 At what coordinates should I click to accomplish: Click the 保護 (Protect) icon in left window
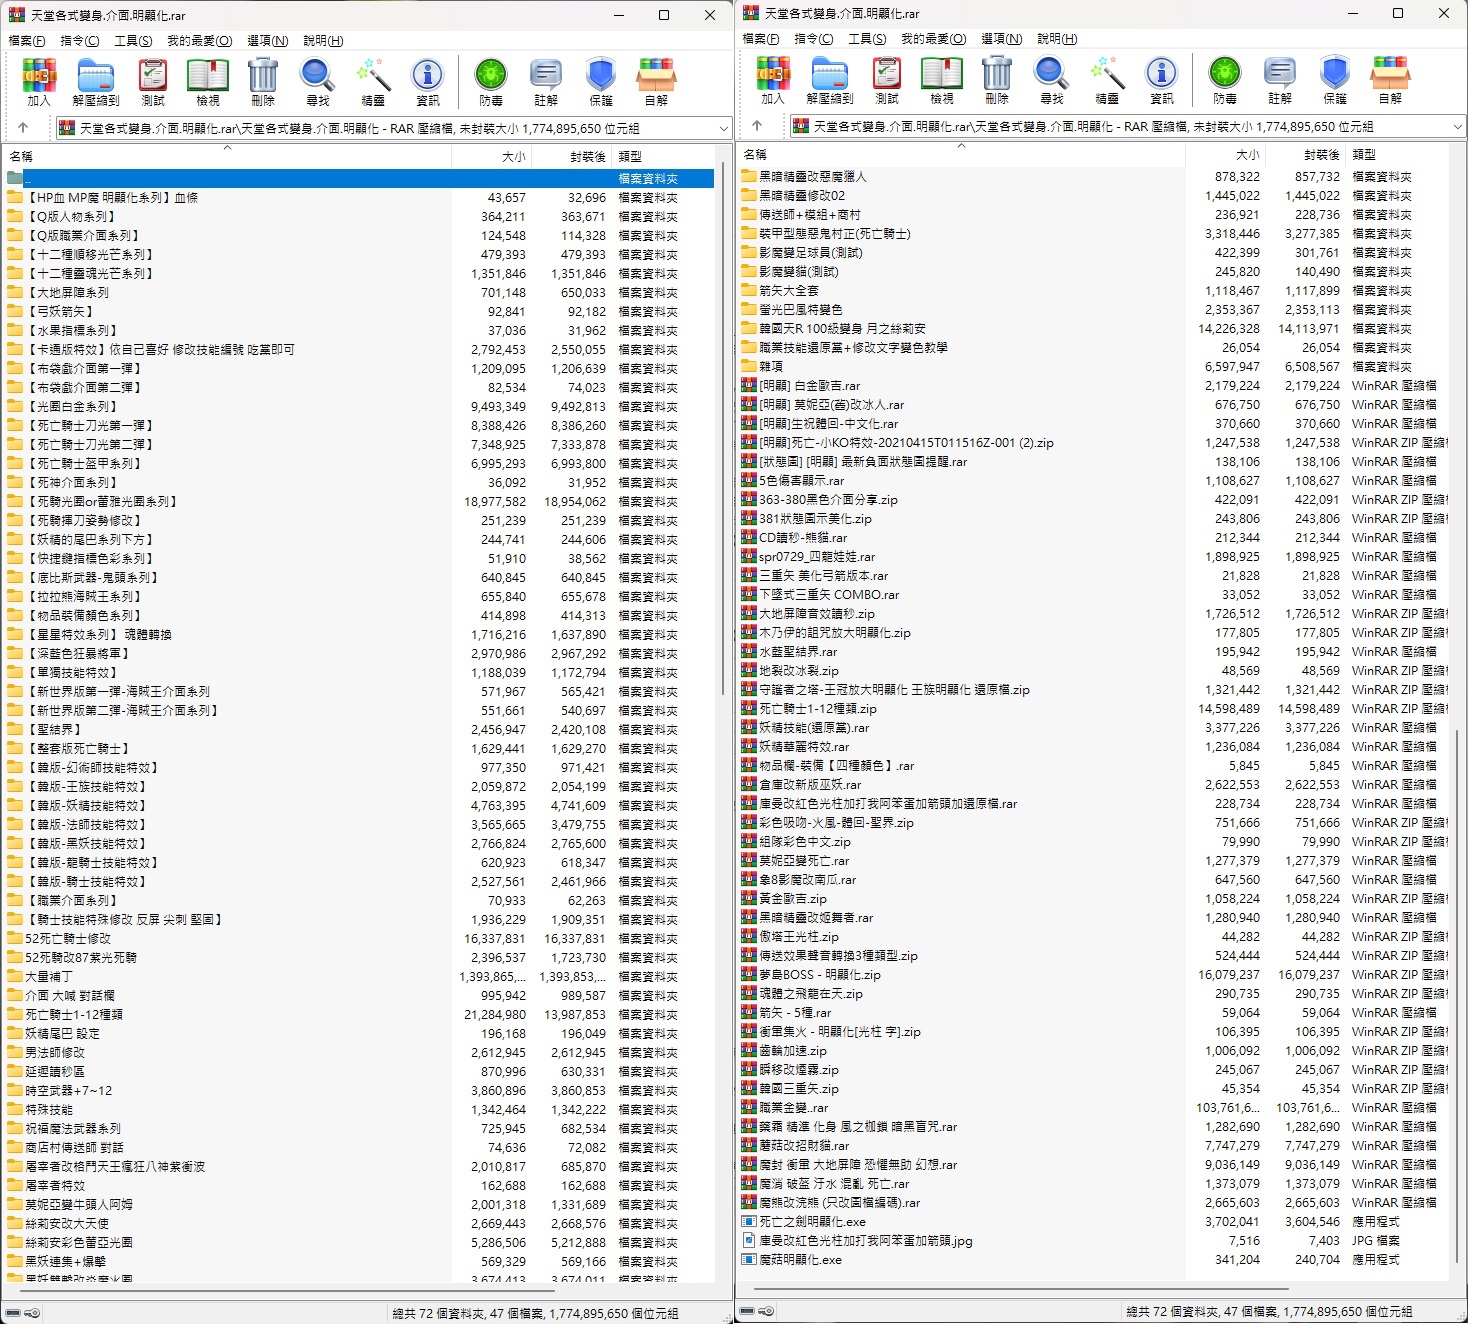[601, 82]
